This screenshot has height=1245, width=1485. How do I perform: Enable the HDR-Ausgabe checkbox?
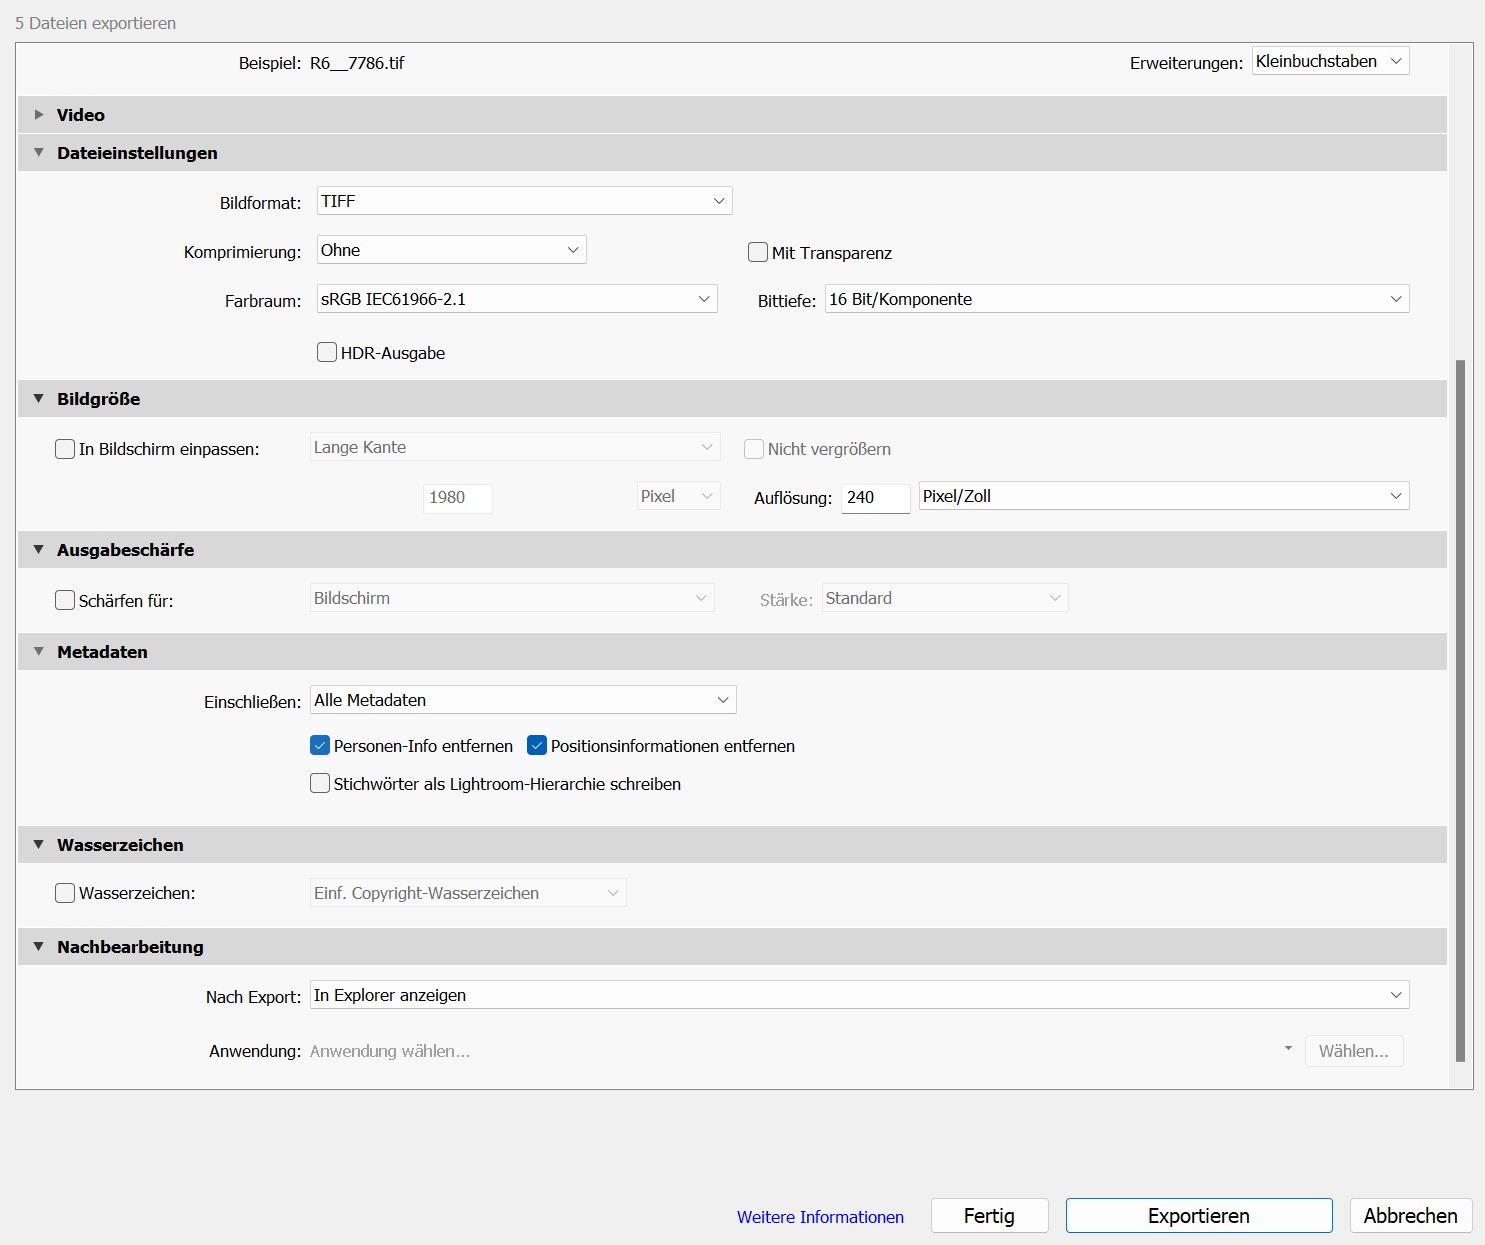click(327, 353)
